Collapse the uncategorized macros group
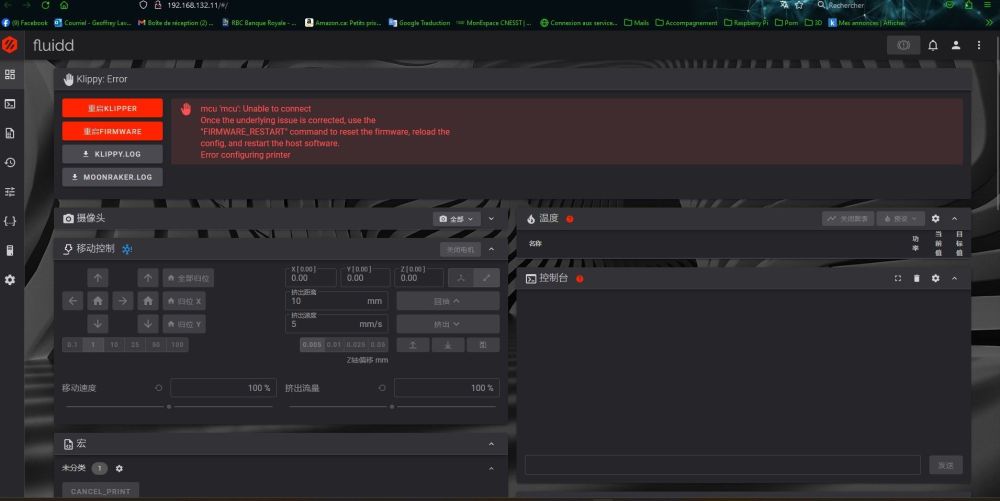The height and width of the screenshot is (501, 1000). 491,468
